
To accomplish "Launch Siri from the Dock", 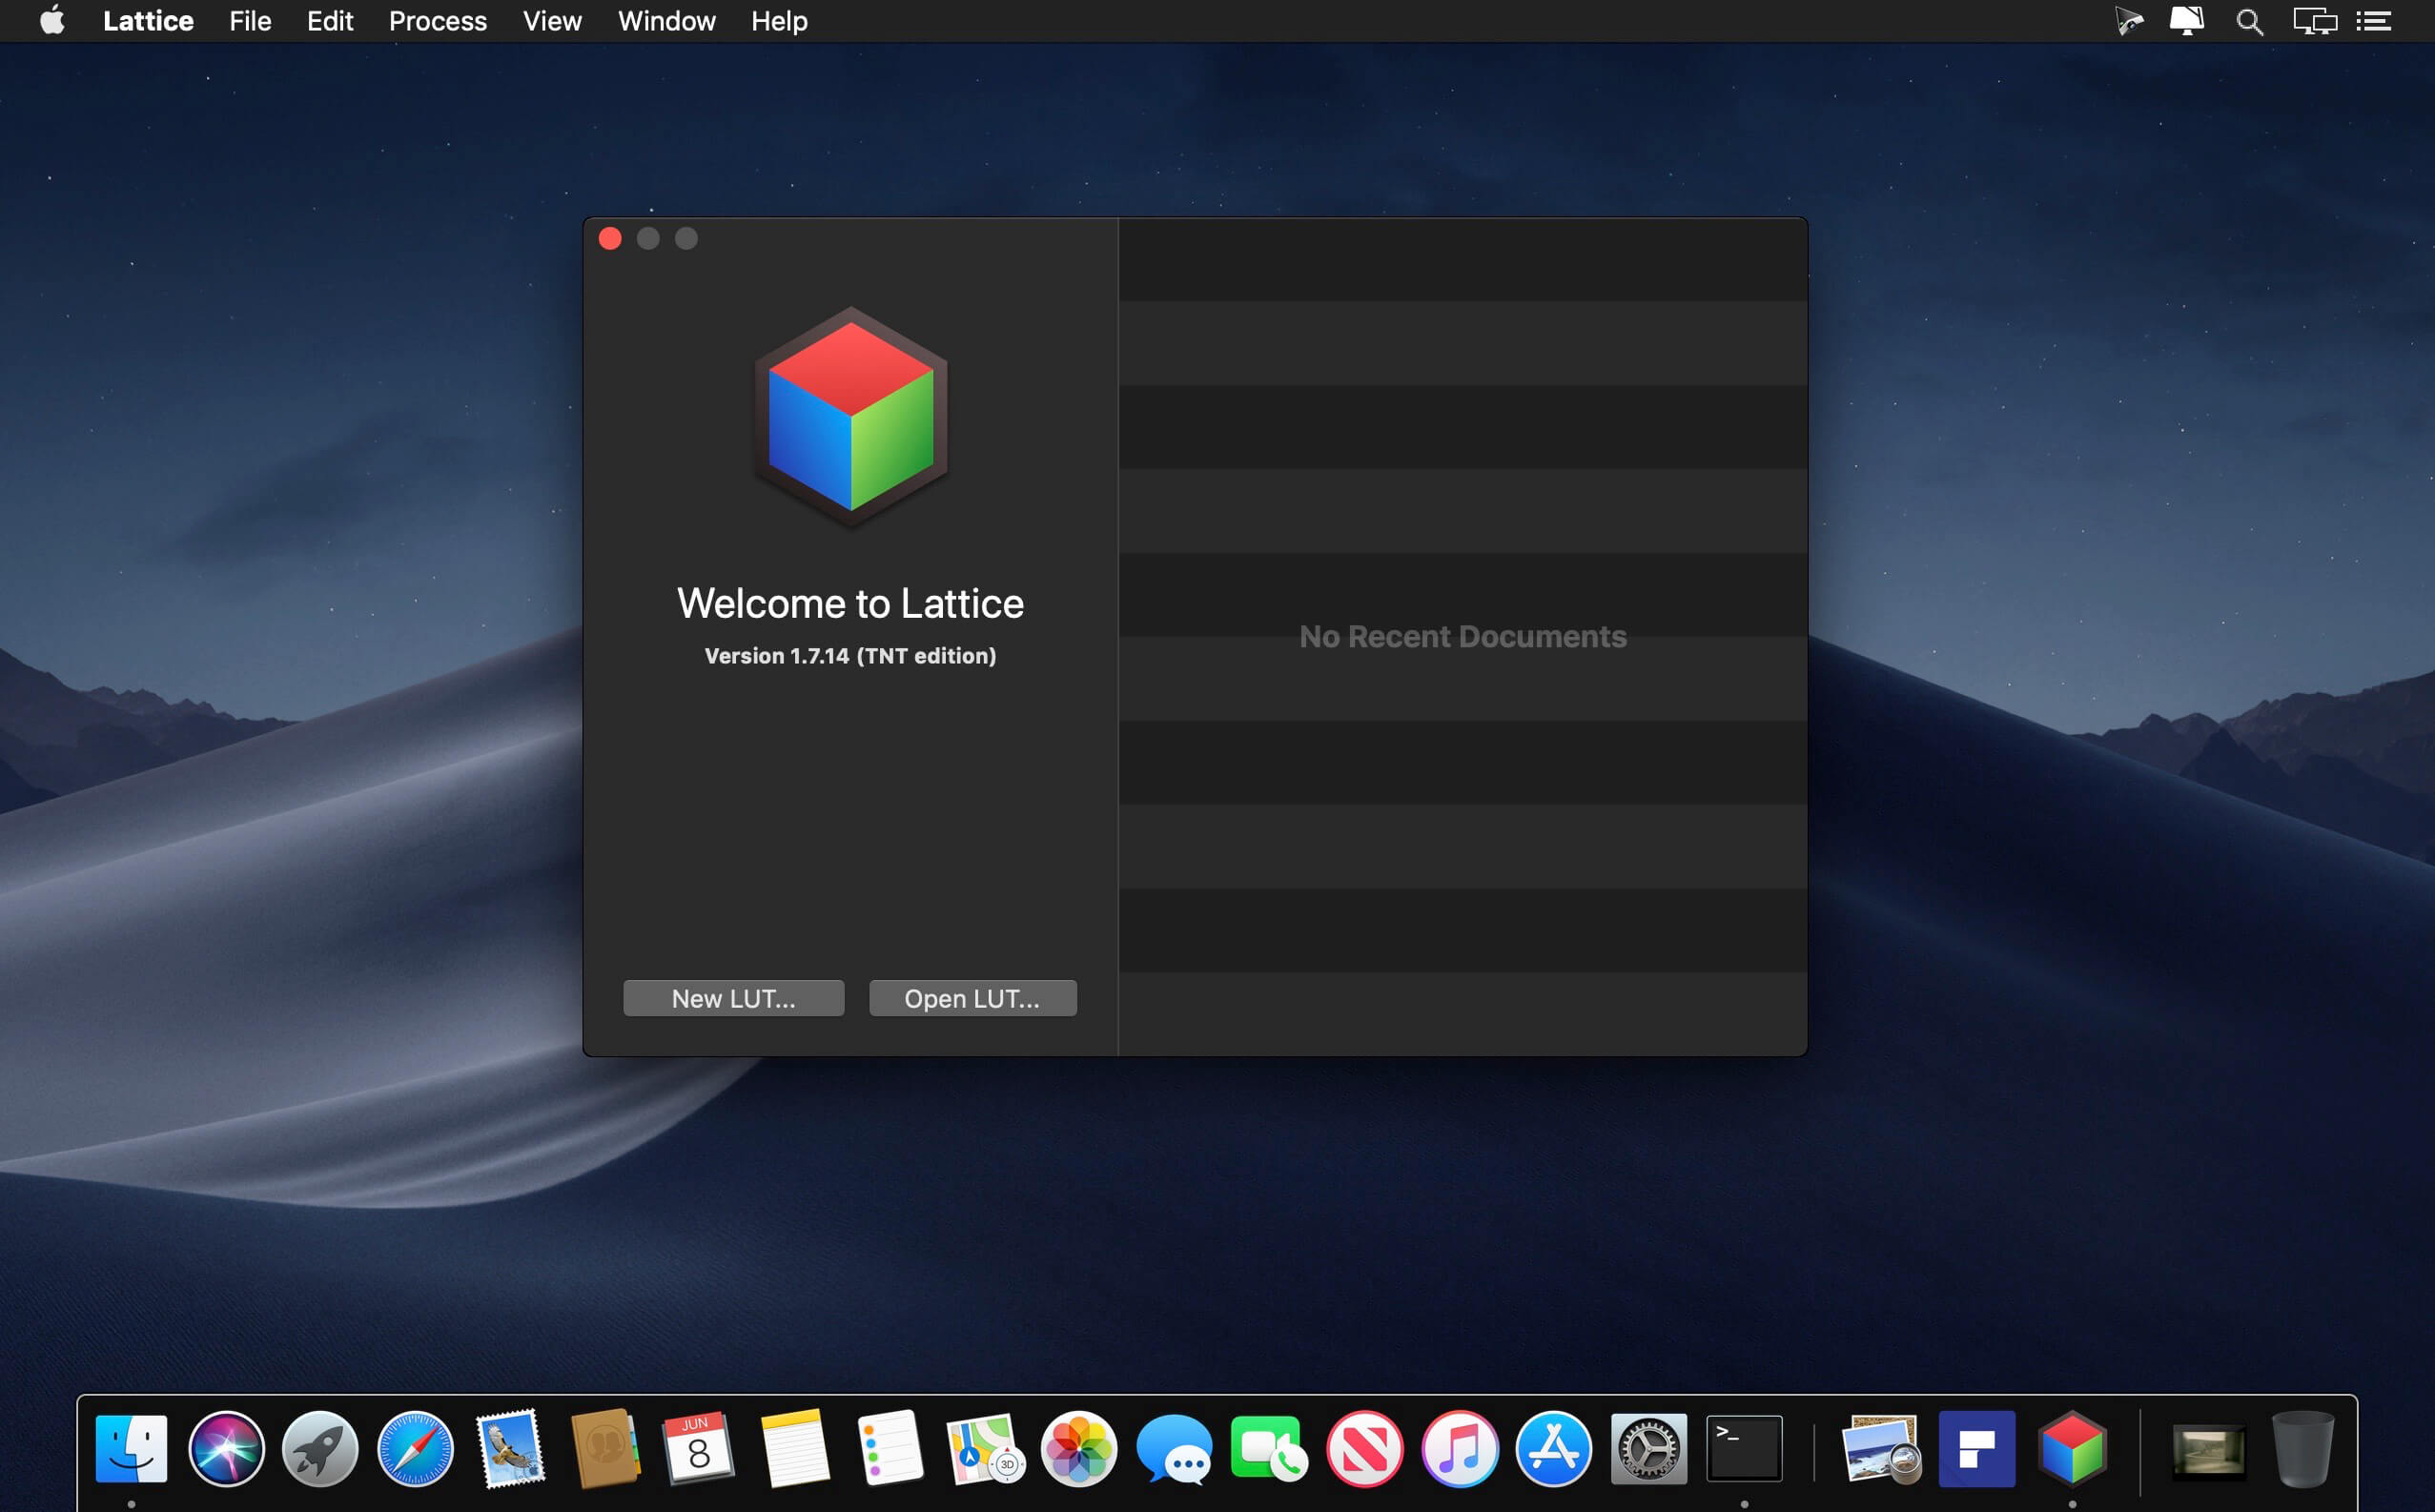I will tap(227, 1449).
